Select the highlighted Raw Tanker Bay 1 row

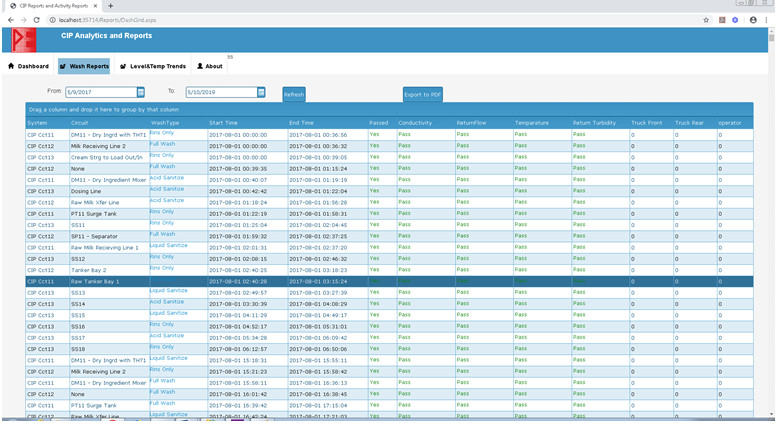point(95,281)
